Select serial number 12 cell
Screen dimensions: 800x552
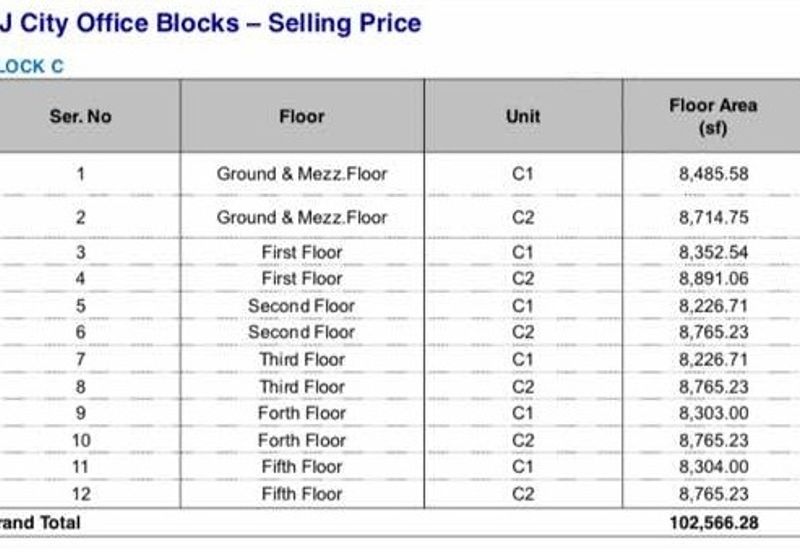click(x=80, y=494)
